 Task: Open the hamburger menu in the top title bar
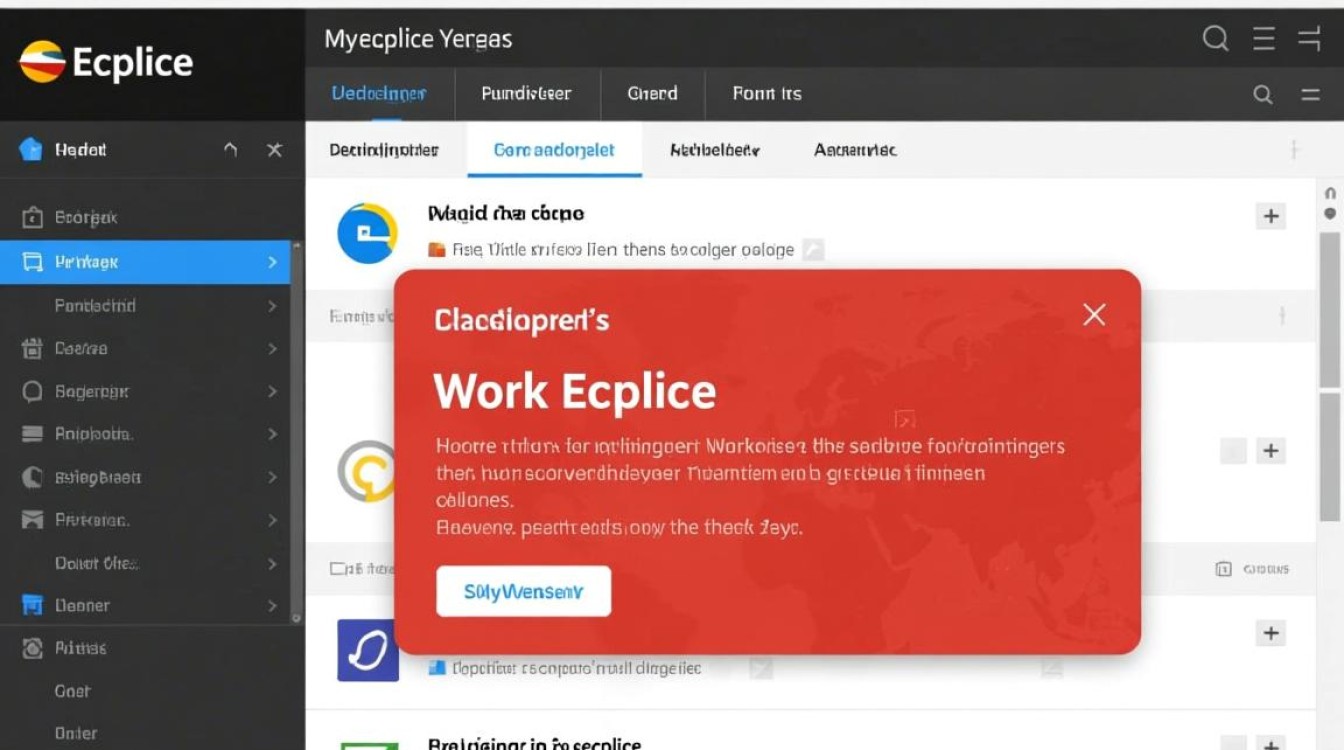click(x=1264, y=39)
